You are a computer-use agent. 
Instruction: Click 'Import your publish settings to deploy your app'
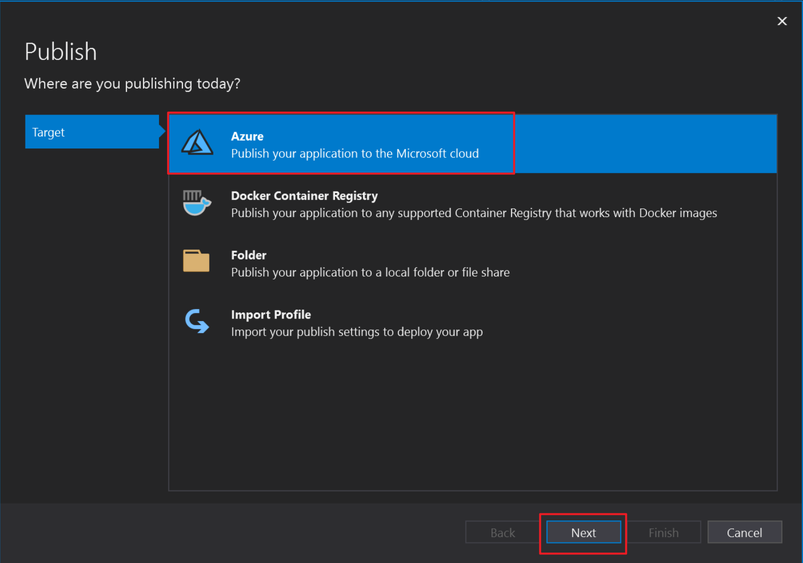click(x=357, y=332)
